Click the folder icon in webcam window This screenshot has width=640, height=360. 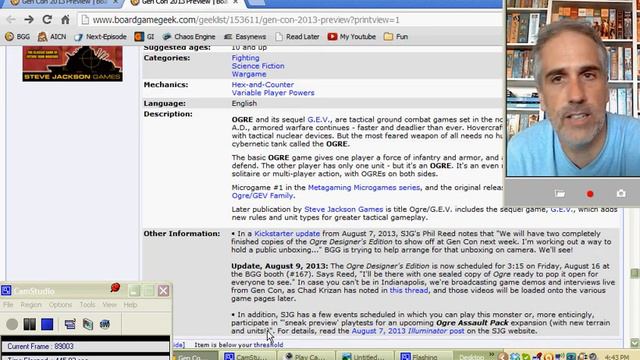(560, 194)
